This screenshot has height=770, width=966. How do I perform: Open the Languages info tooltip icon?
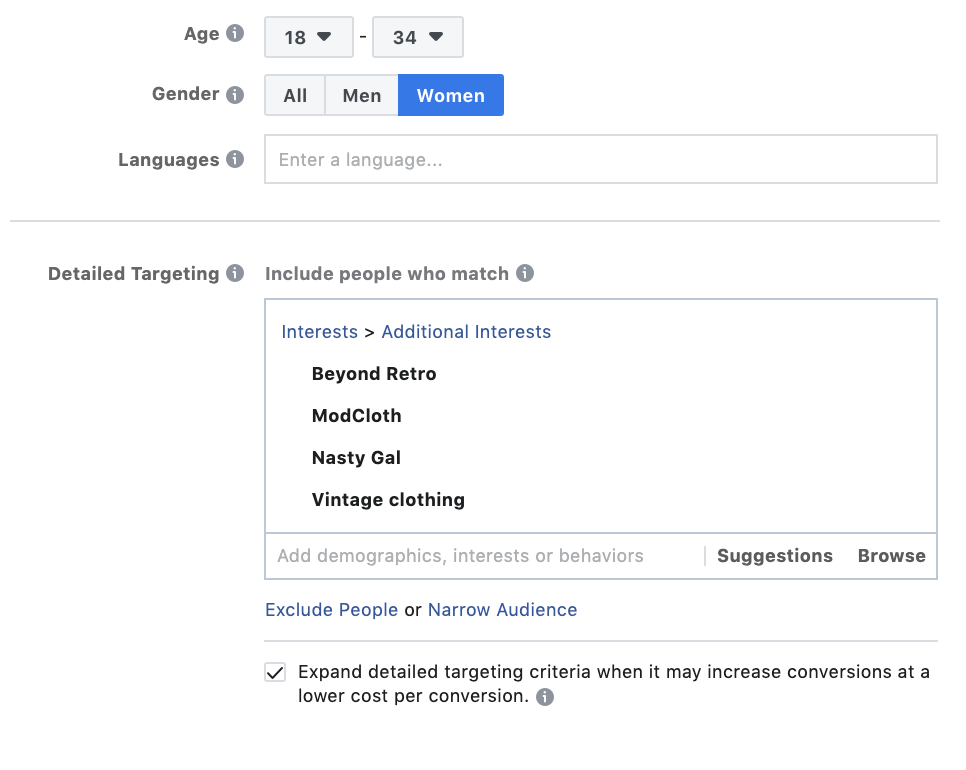(238, 159)
